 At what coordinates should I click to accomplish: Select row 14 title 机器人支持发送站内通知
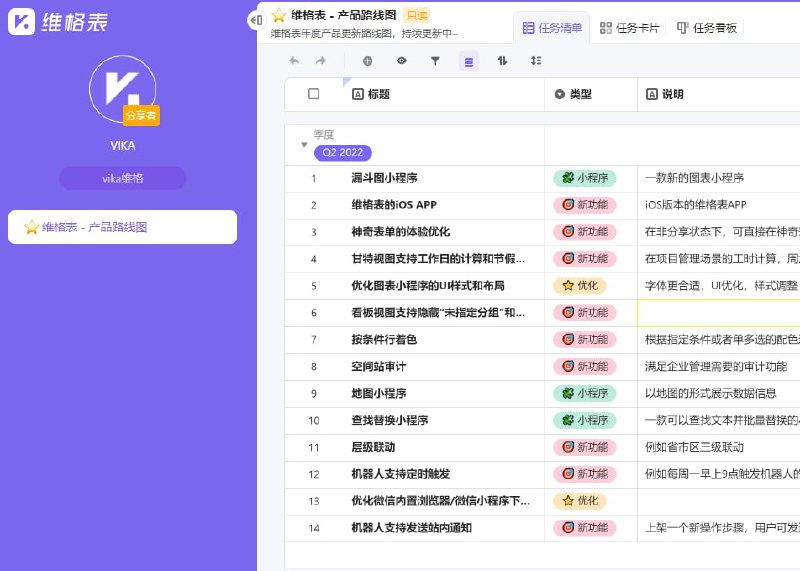pos(411,528)
